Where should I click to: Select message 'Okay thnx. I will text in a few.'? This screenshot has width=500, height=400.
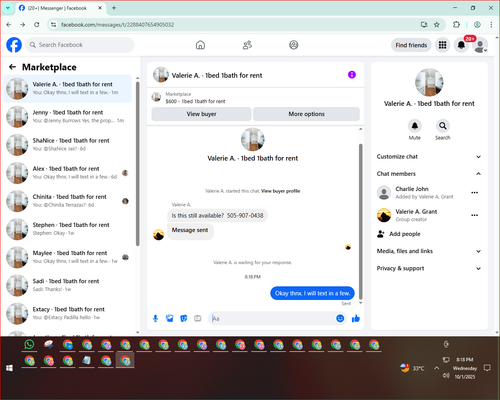click(x=312, y=293)
